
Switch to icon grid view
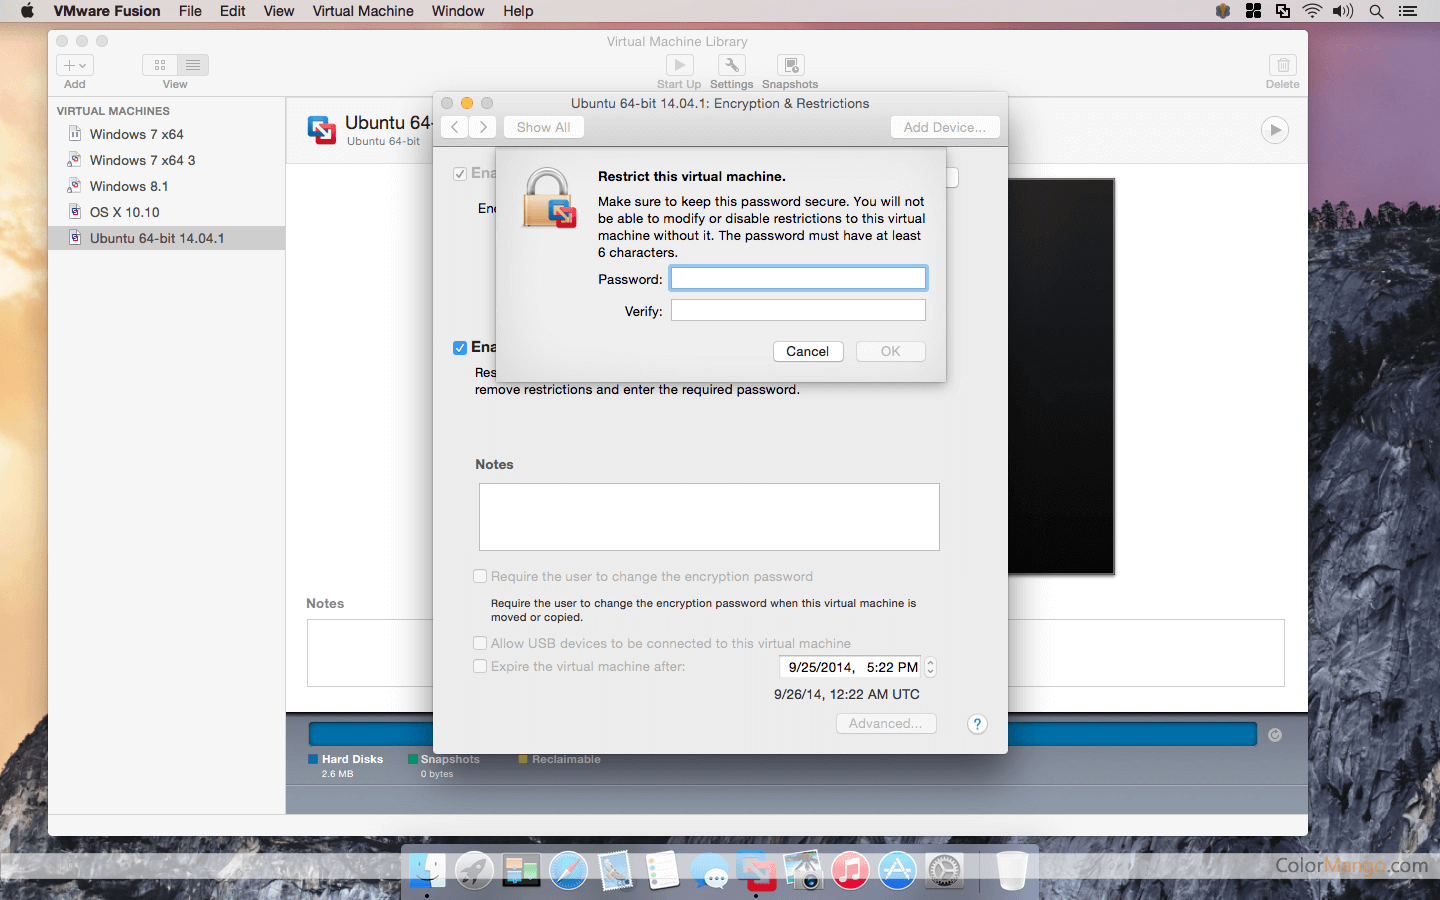pyautogui.click(x=160, y=65)
